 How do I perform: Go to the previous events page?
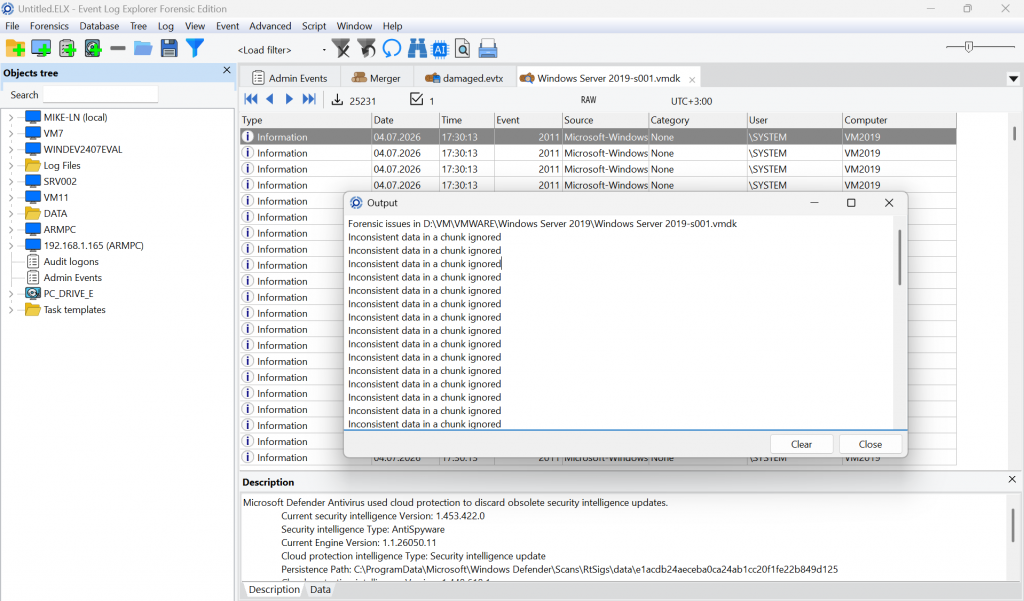tap(270, 99)
